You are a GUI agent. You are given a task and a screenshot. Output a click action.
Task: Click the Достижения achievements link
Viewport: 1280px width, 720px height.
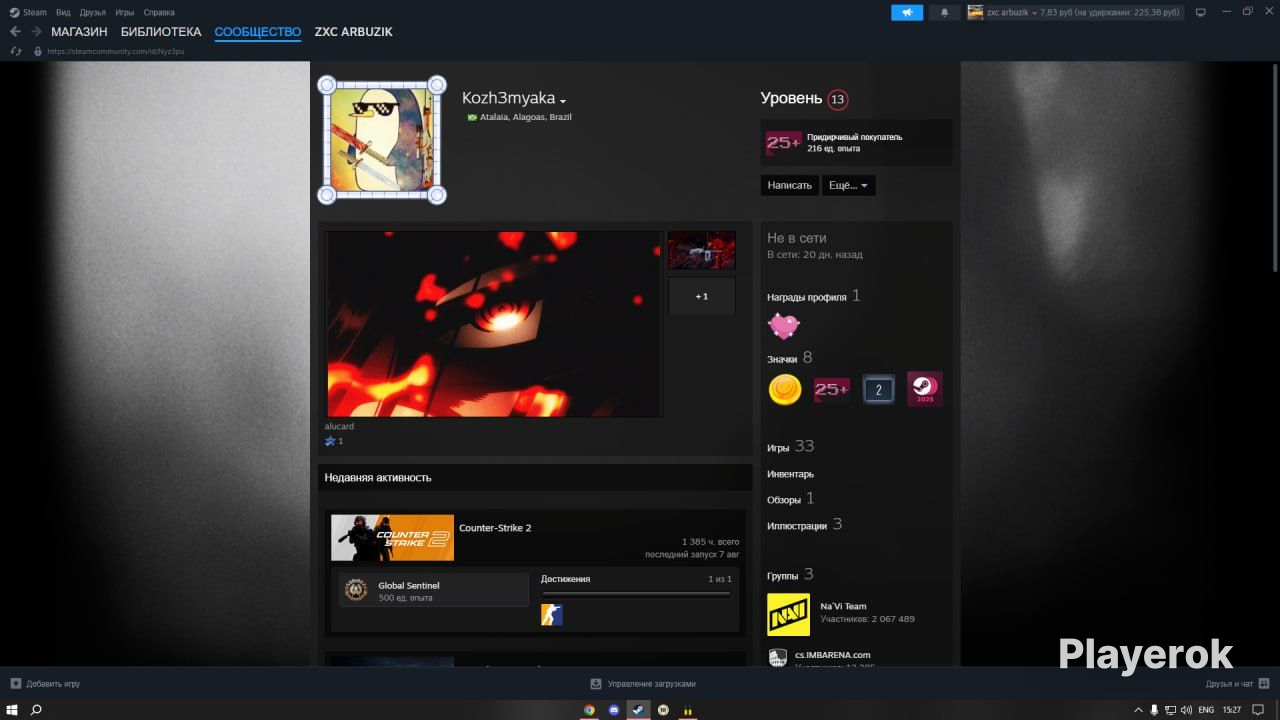(565, 579)
